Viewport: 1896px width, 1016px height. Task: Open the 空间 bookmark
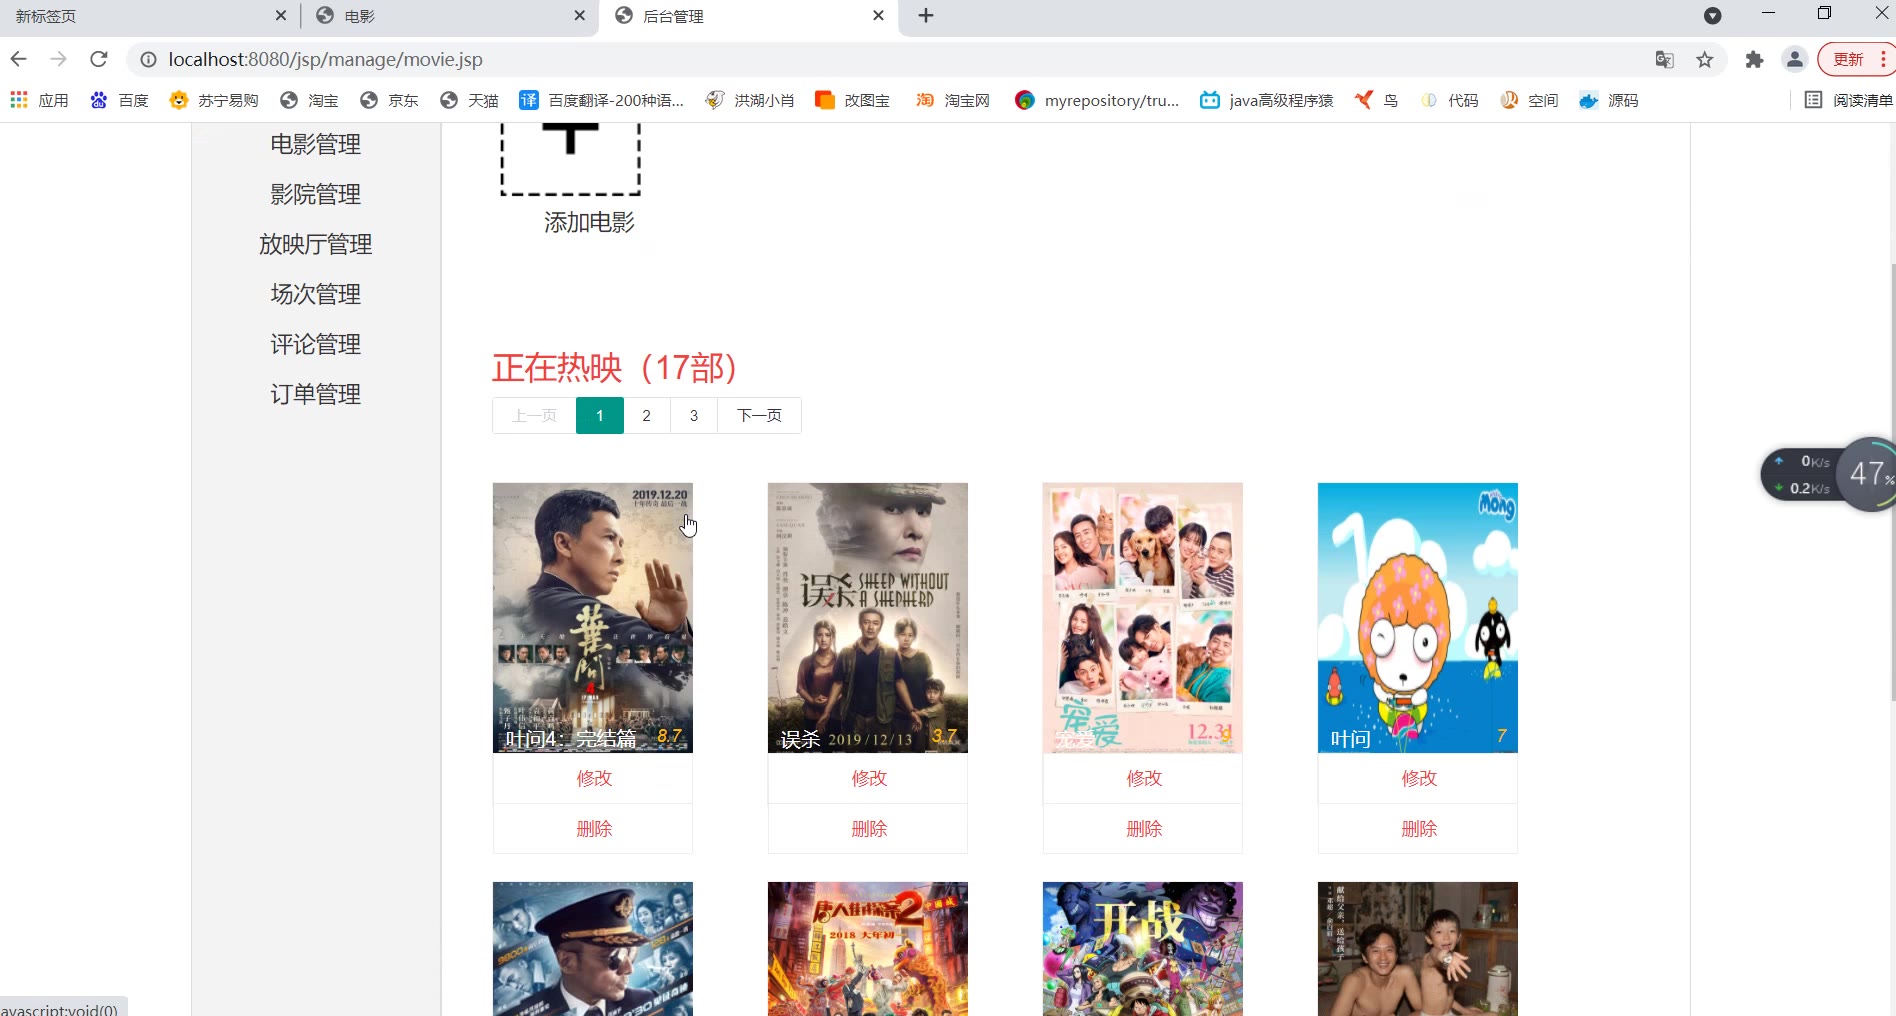[x=1529, y=100]
